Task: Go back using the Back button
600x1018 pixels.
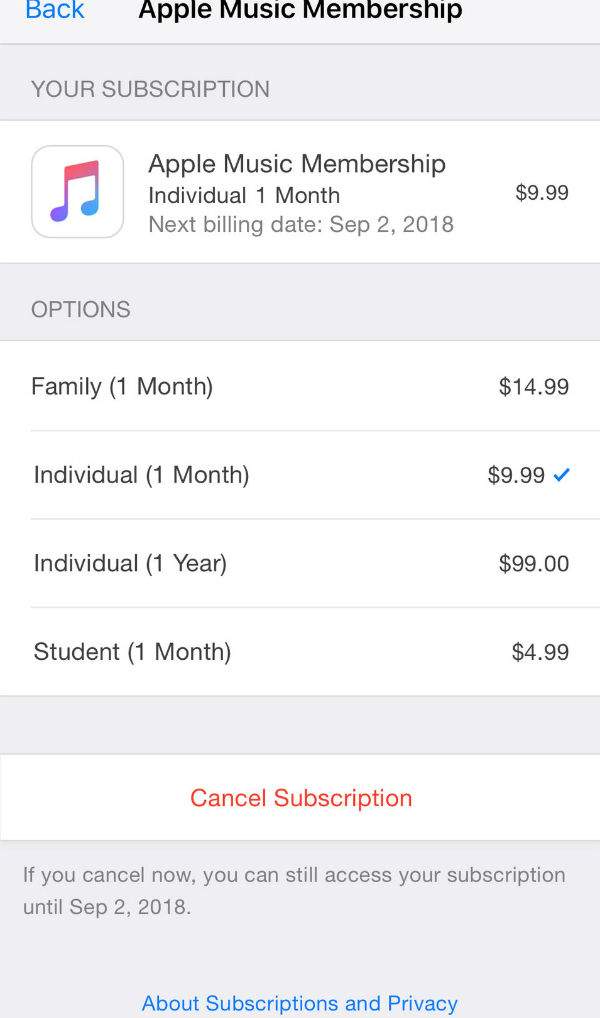Action: [x=54, y=11]
